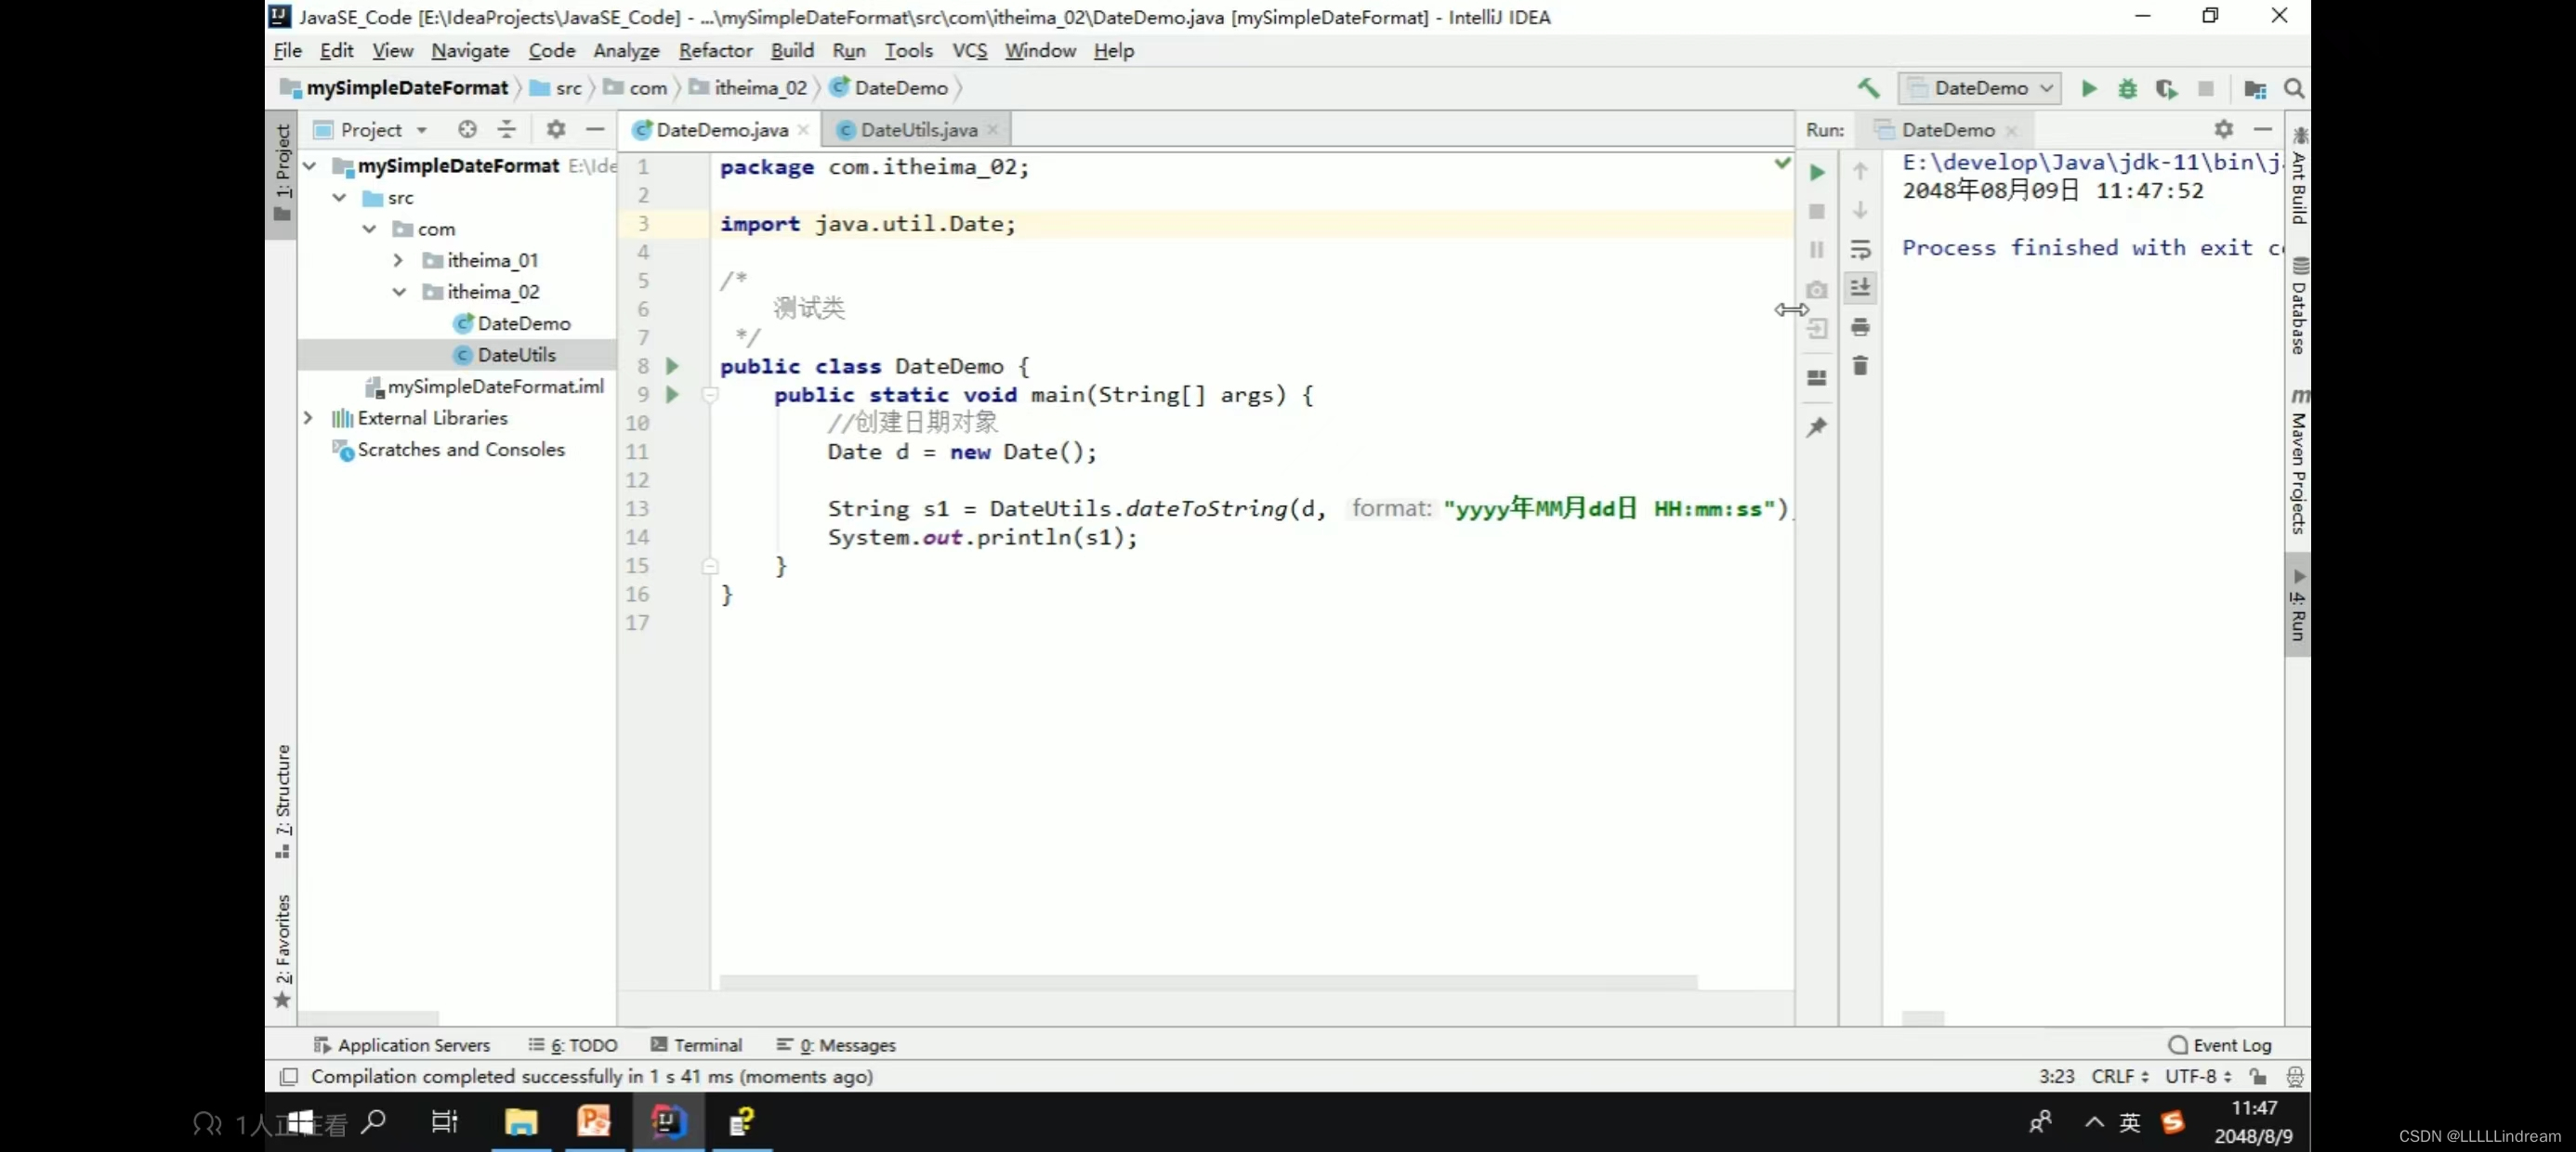Switch to the DateUtils.java editor tab

[913, 129]
